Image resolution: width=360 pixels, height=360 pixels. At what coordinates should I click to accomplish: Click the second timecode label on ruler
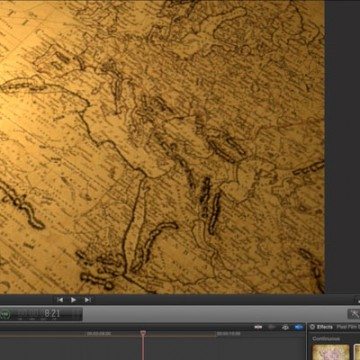[229, 333]
